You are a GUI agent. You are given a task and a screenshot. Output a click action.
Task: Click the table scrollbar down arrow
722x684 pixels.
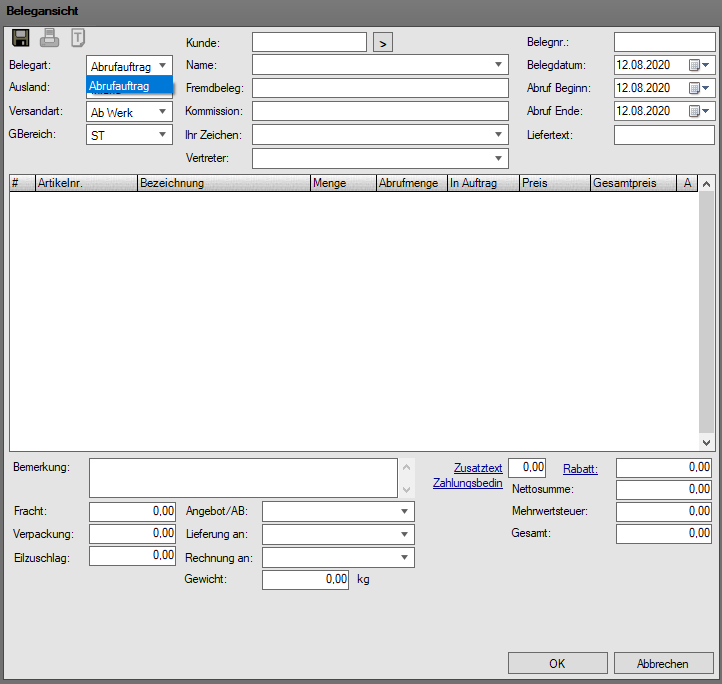(706, 442)
